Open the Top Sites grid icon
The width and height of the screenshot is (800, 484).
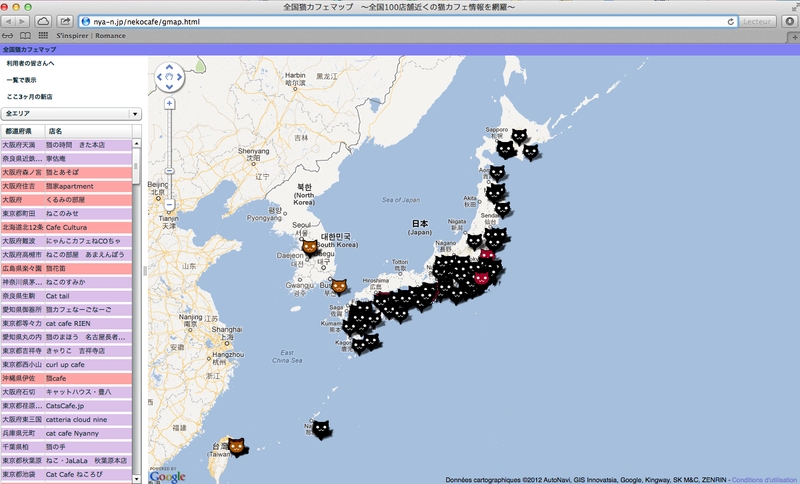pyautogui.click(x=41, y=35)
